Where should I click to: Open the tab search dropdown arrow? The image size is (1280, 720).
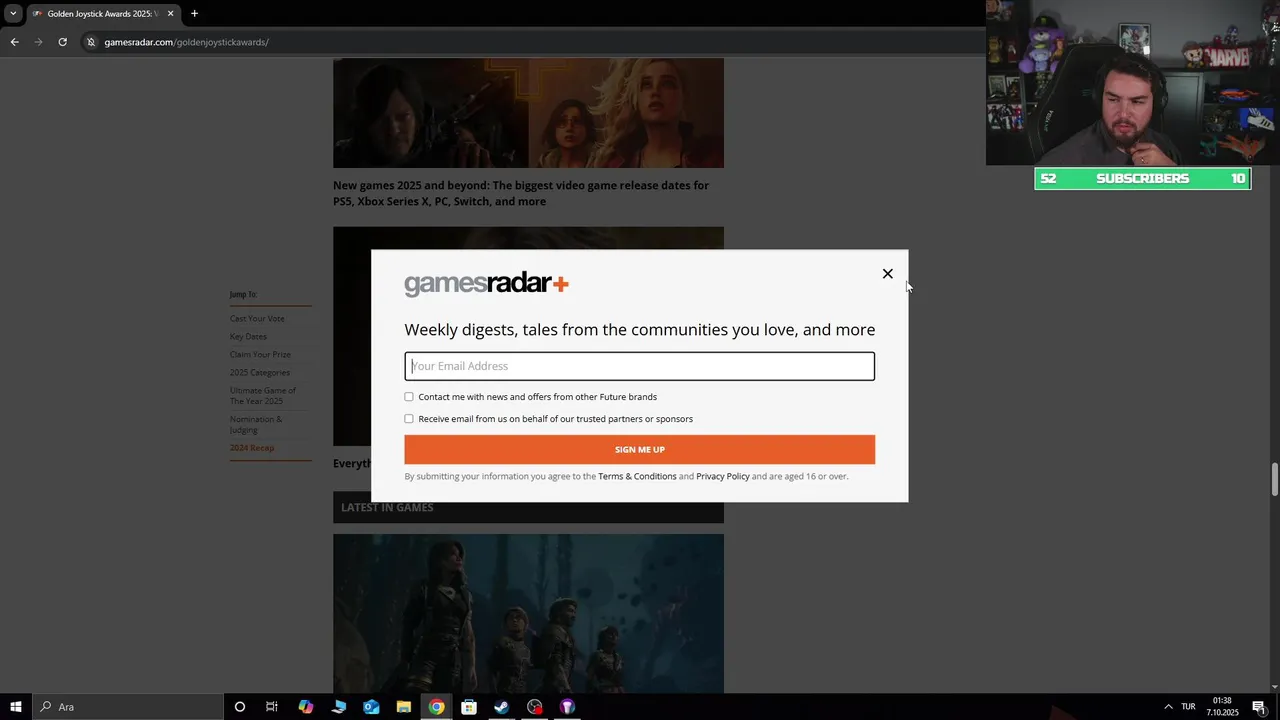click(x=13, y=14)
